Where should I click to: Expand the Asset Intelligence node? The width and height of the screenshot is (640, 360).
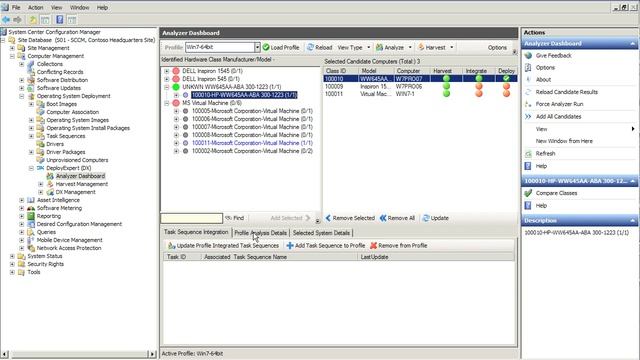(22, 200)
